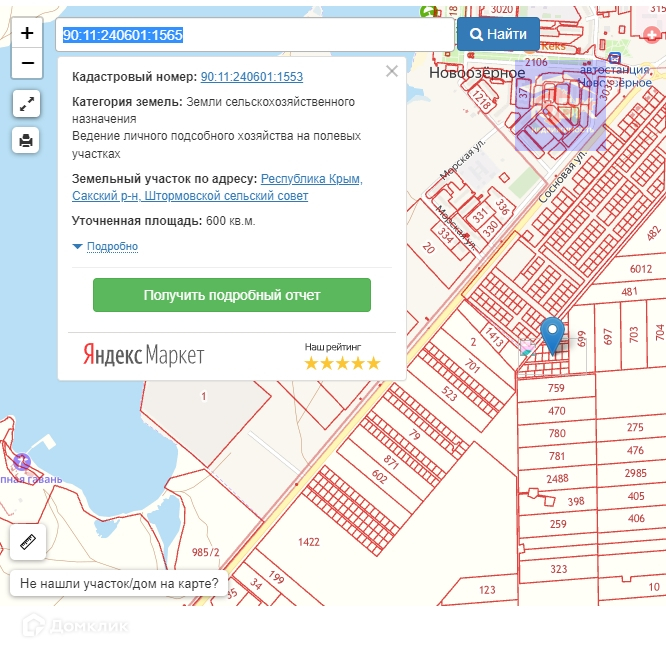Screen dimensions: 666x652
Task: Click the blue location pin marker
Action: tap(552, 334)
